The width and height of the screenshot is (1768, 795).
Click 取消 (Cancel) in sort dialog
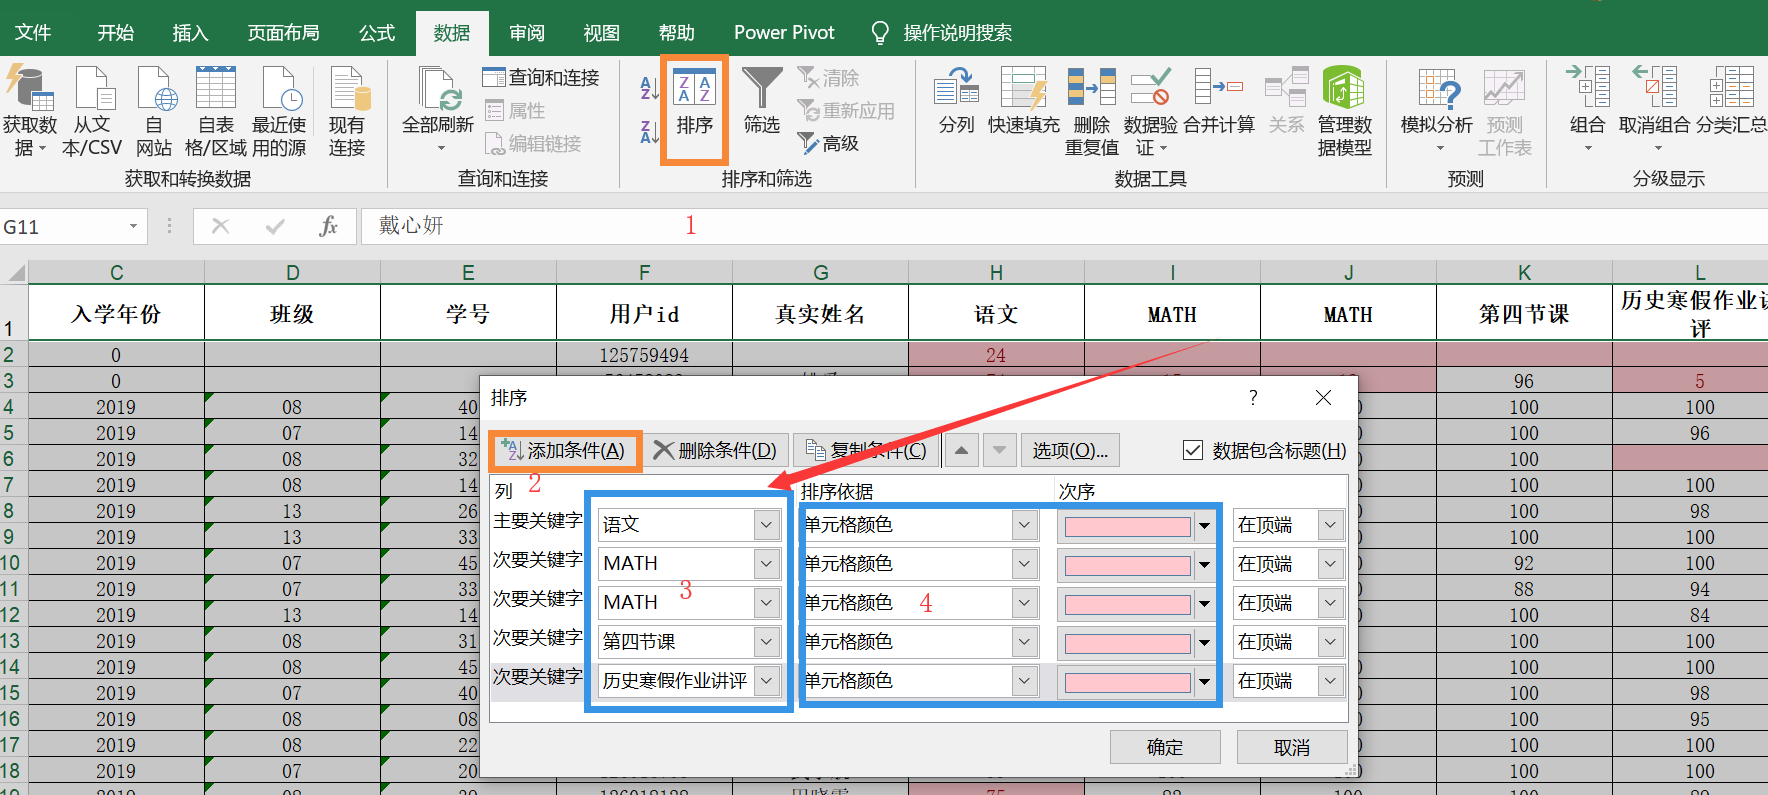tap(1292, 747)
